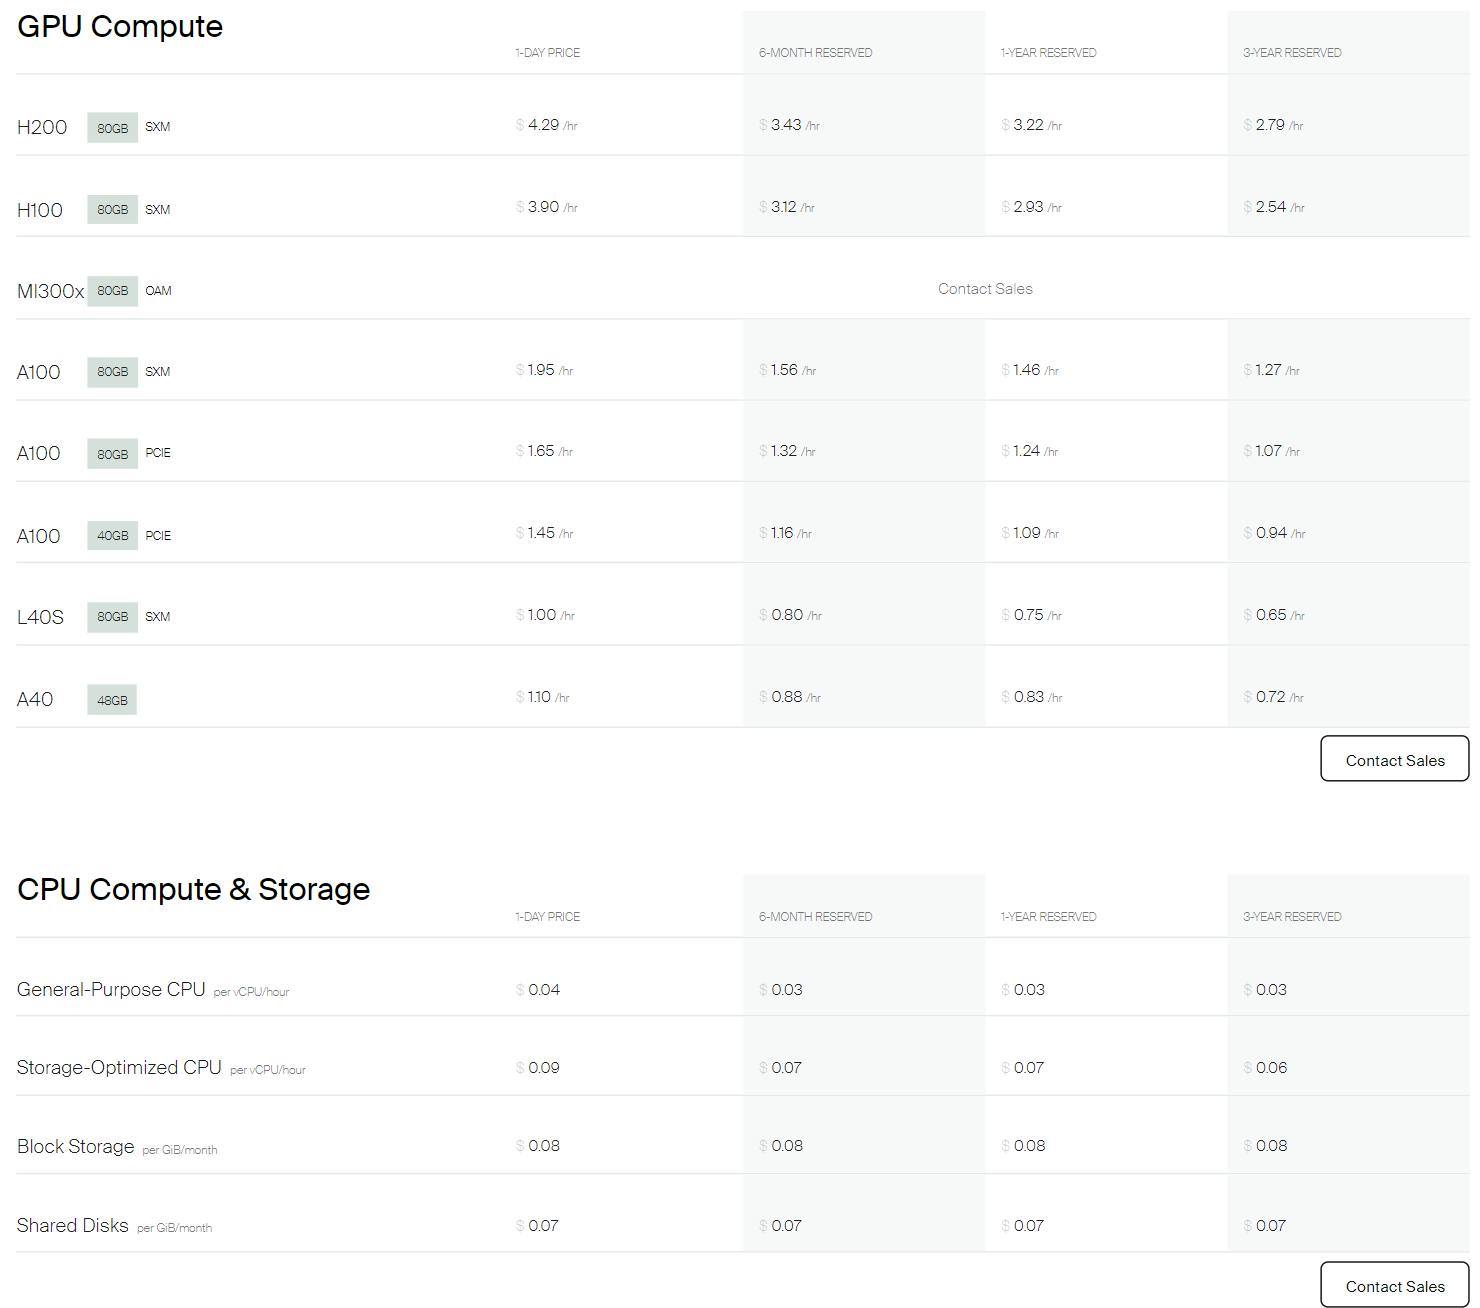Viewport: 1480px width, 1308px height.
Task: Select the Contact Sales text in the MI300x row
Action: pyautogui.click(x=985, y=289)
